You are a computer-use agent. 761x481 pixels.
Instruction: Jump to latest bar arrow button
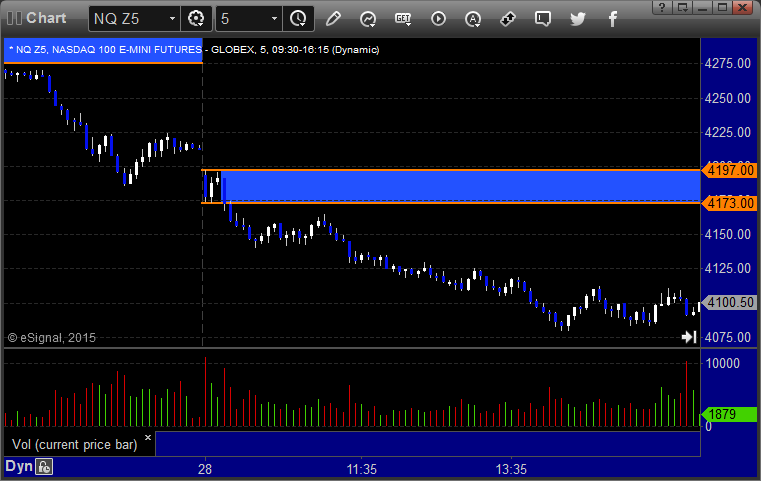coord(689,337)
